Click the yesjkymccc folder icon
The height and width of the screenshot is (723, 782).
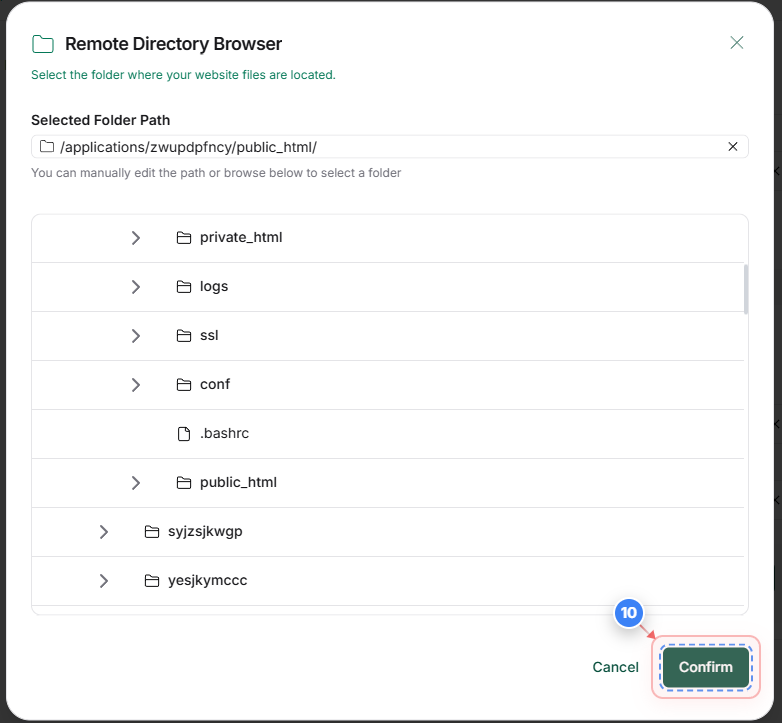152,580
